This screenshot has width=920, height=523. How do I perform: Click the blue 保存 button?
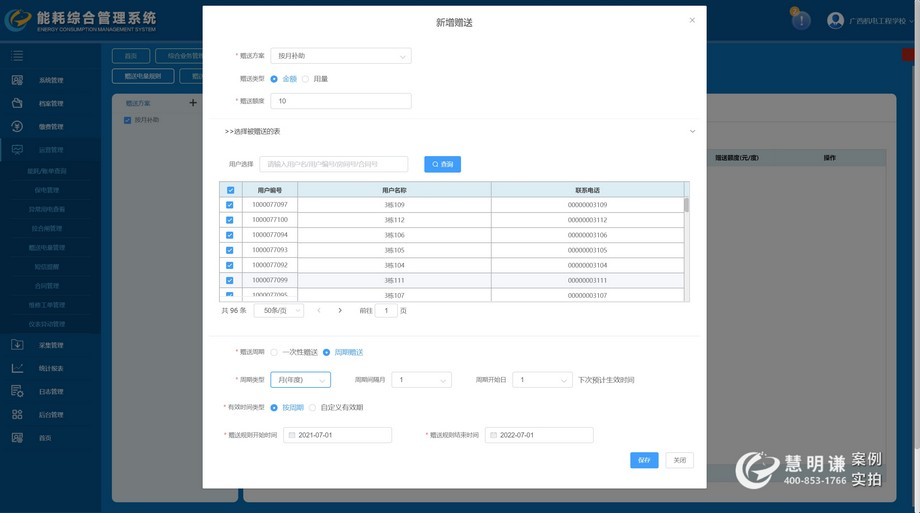(x=644, y=460)
